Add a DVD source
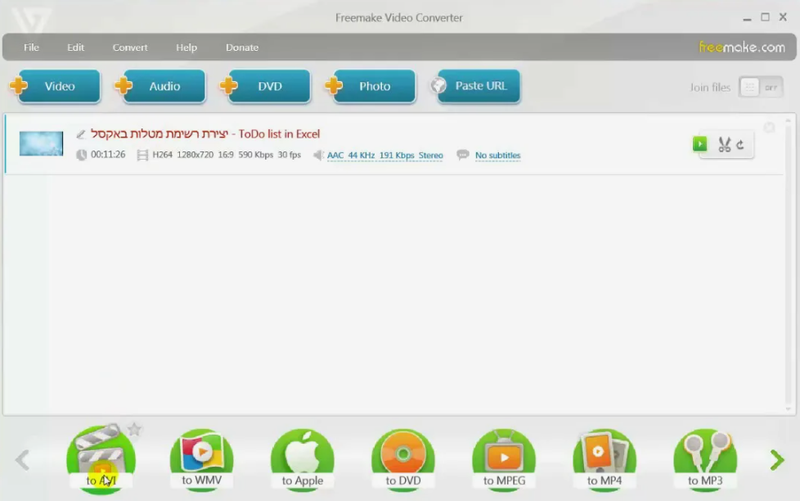Image resolution: width=800 pixels, height=501 pixels. coord(265,86)
